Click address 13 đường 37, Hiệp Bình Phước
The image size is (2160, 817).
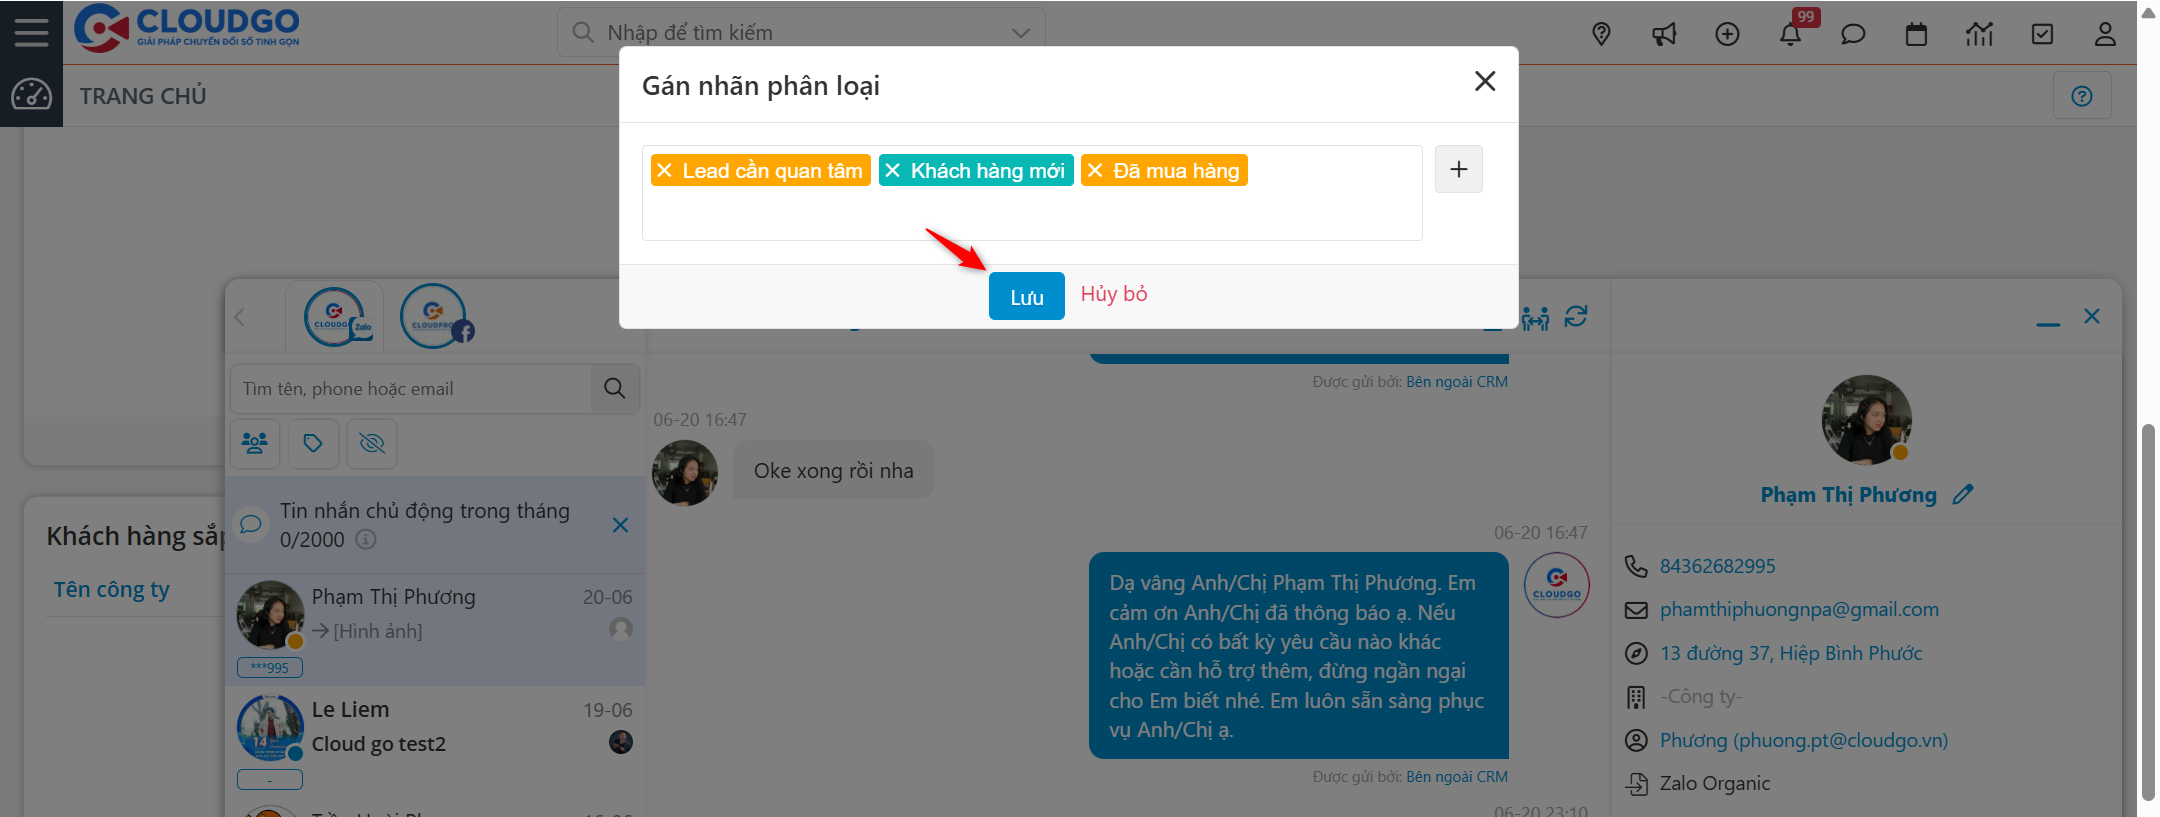1791,653
